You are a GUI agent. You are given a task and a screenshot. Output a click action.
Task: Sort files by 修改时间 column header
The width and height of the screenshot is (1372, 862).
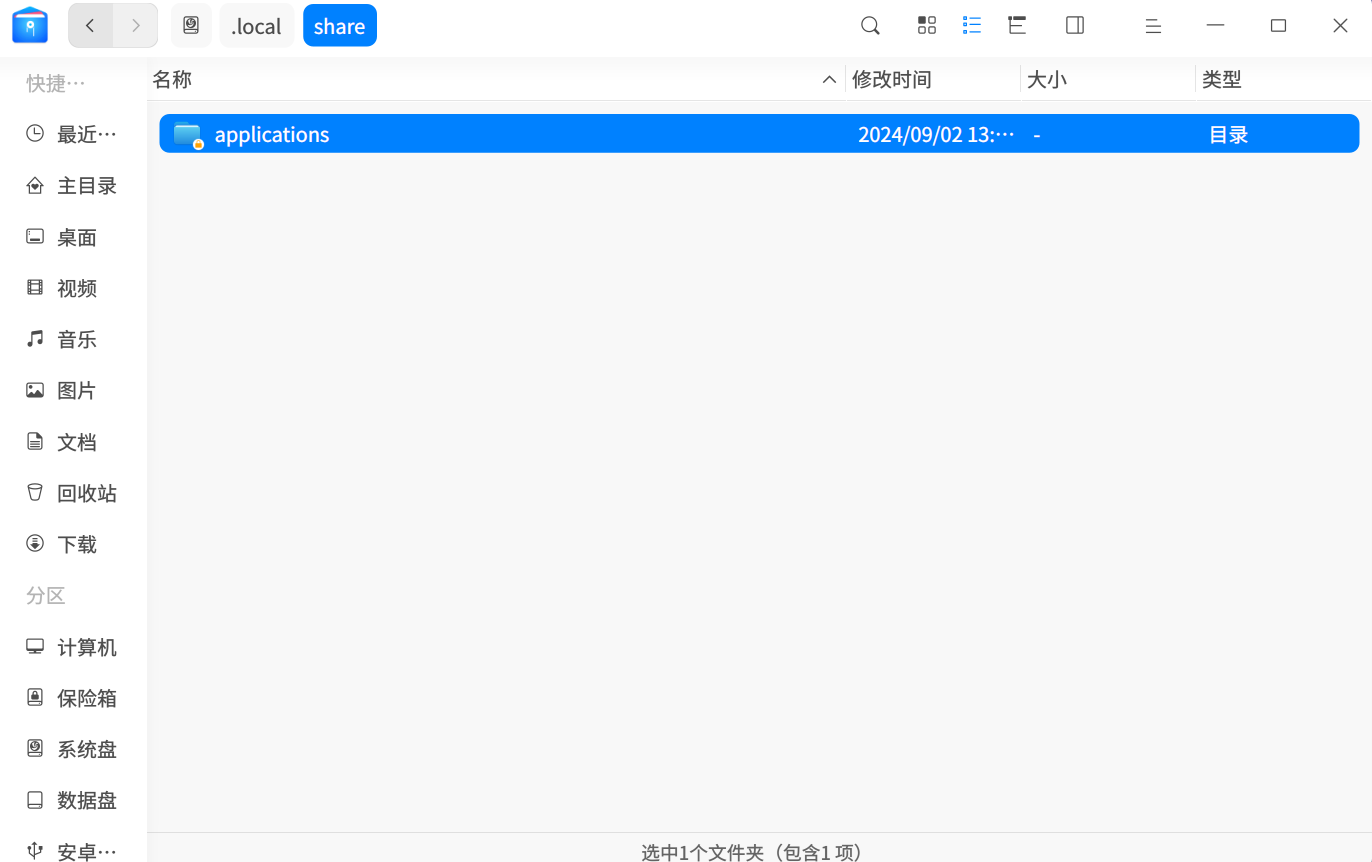point(891,78)
